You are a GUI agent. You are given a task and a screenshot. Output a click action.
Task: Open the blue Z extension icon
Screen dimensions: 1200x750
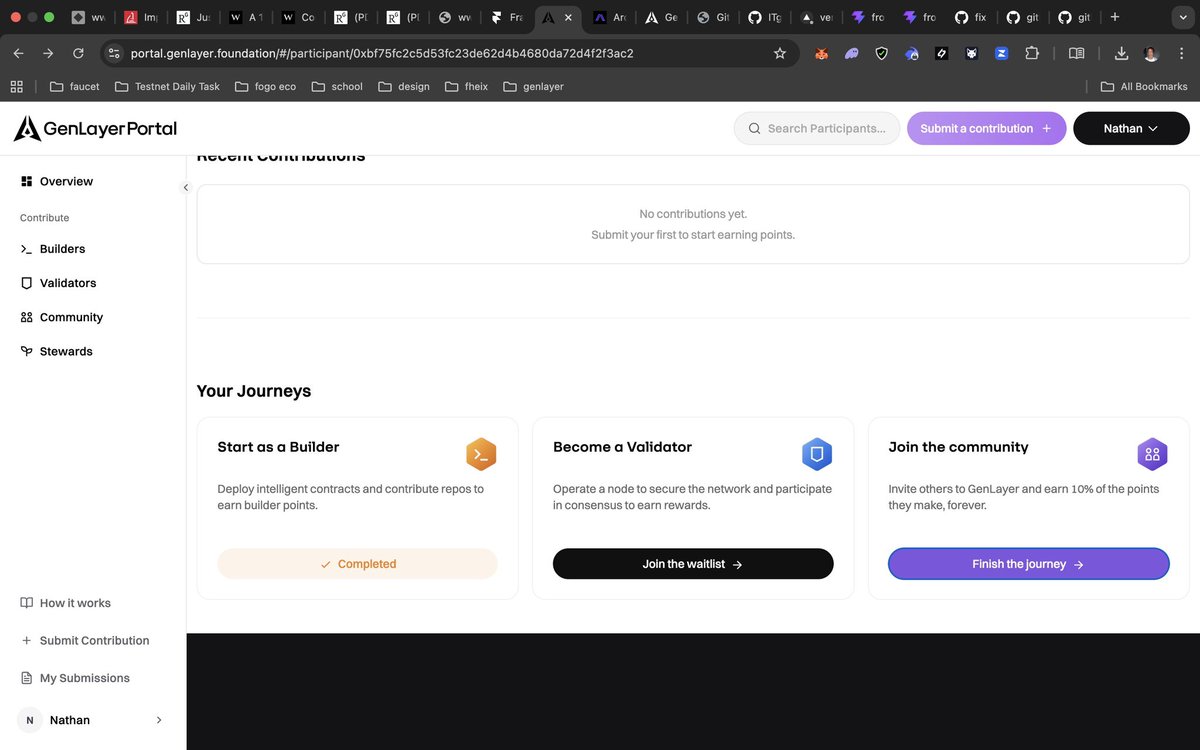1002,53
